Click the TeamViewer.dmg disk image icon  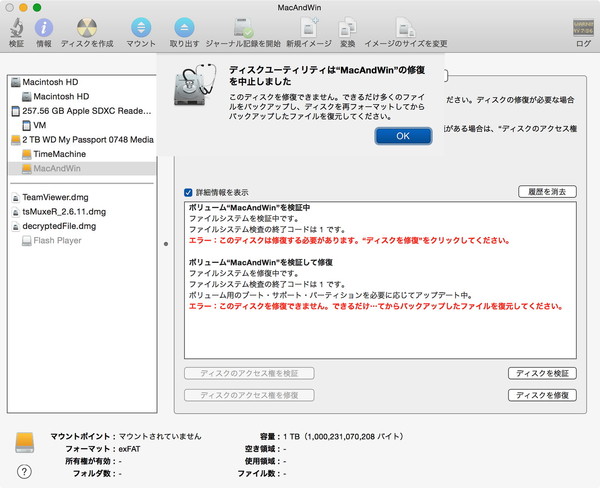click(x=16, y=197)
